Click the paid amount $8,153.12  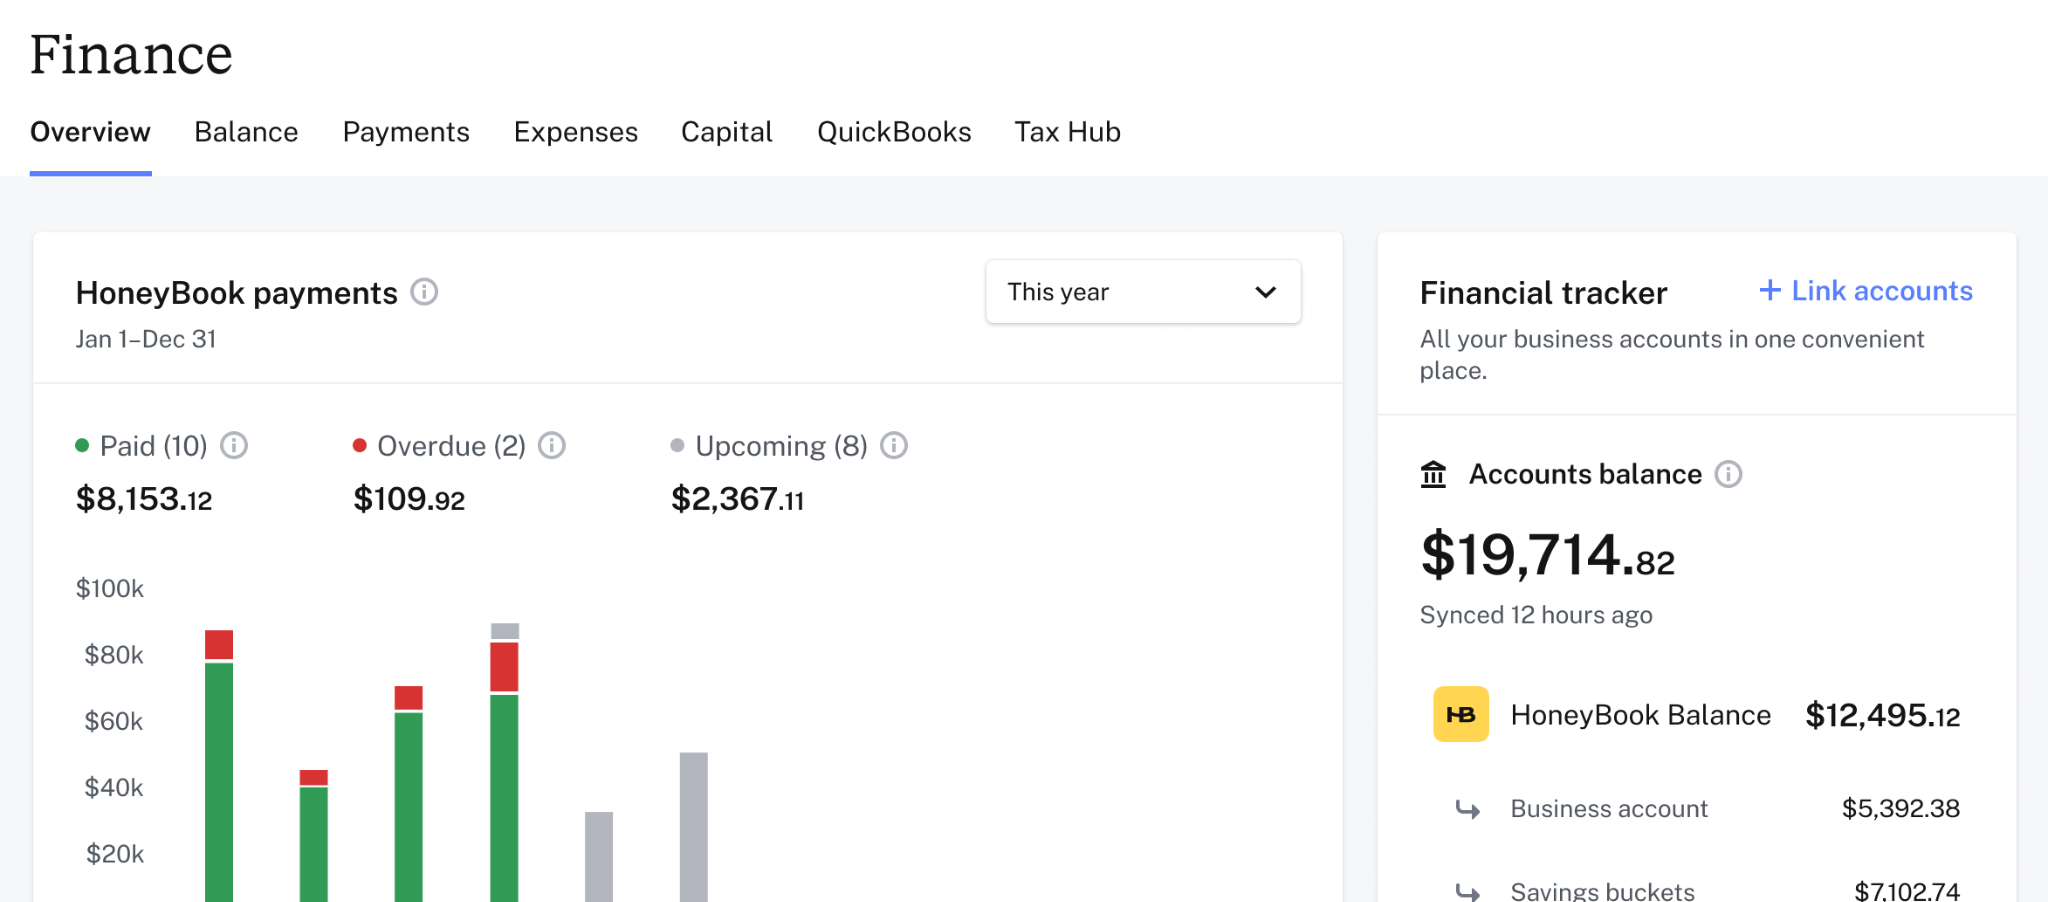[x=144, y=499]
